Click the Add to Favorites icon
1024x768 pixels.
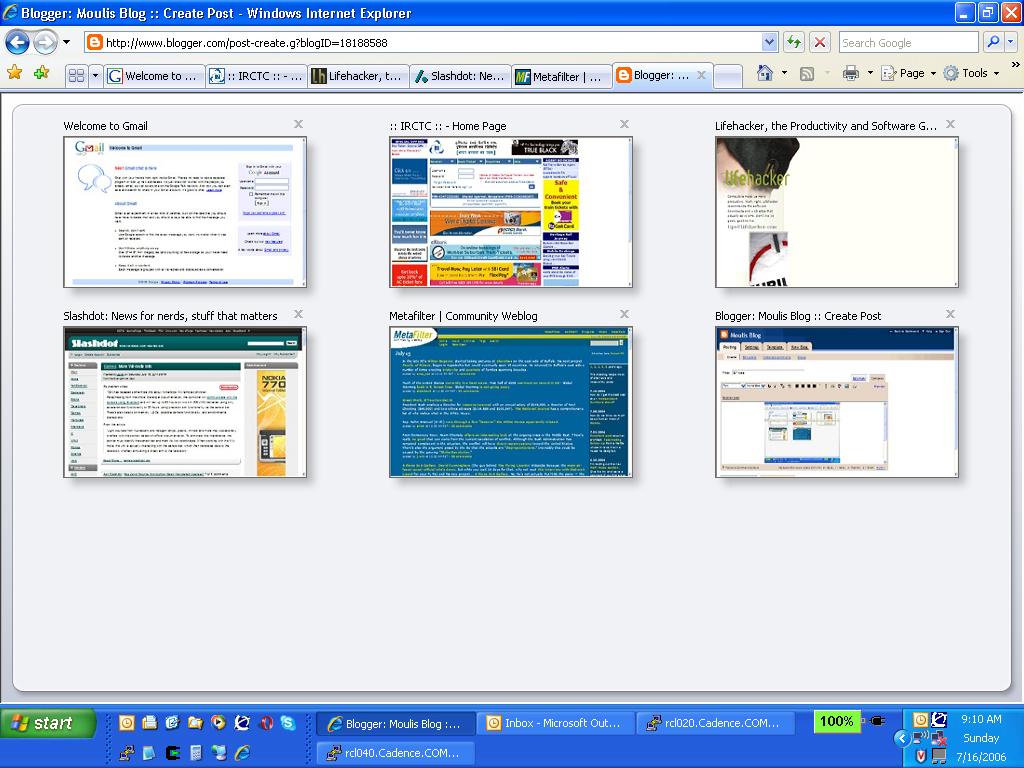point(41,72)
